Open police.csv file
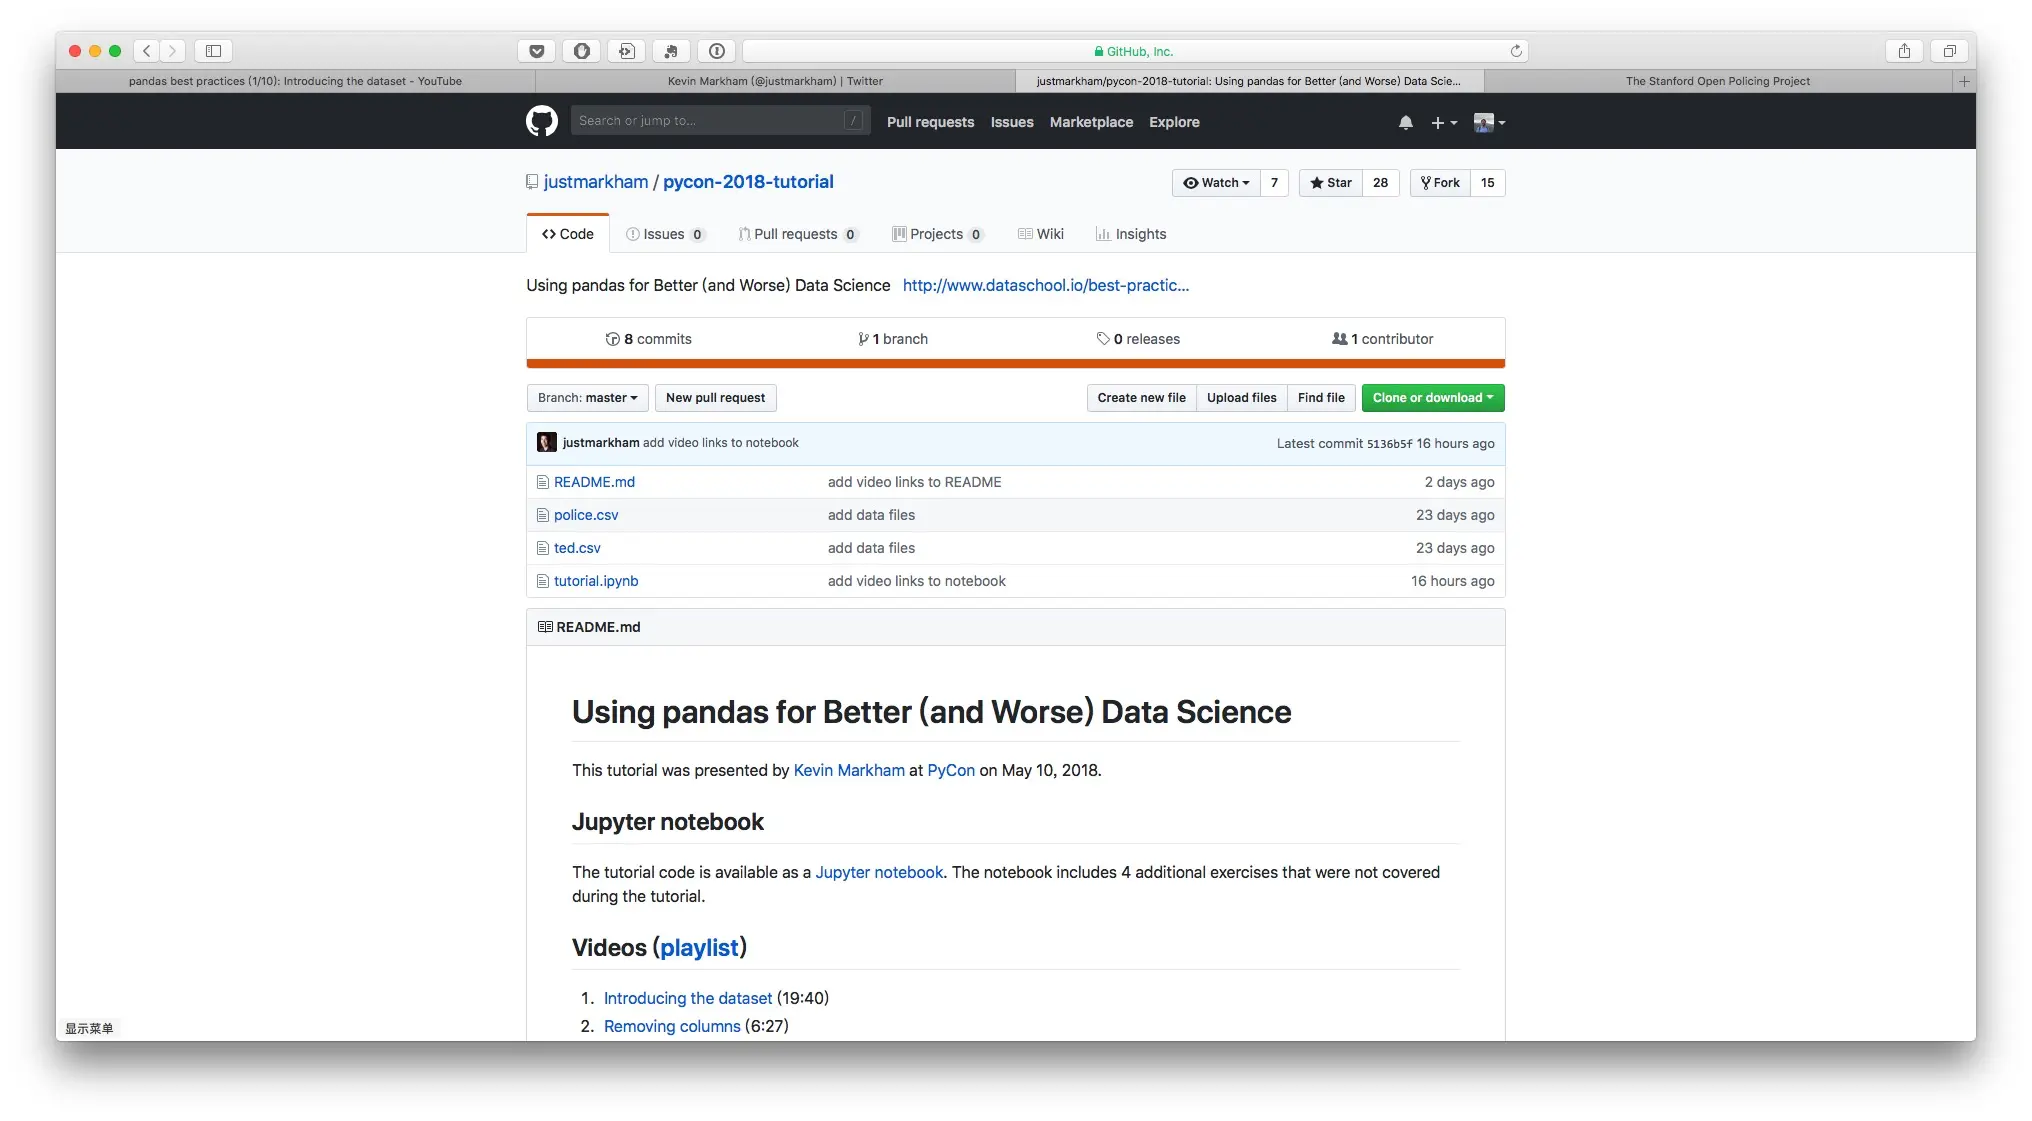 tap(586, 515)
